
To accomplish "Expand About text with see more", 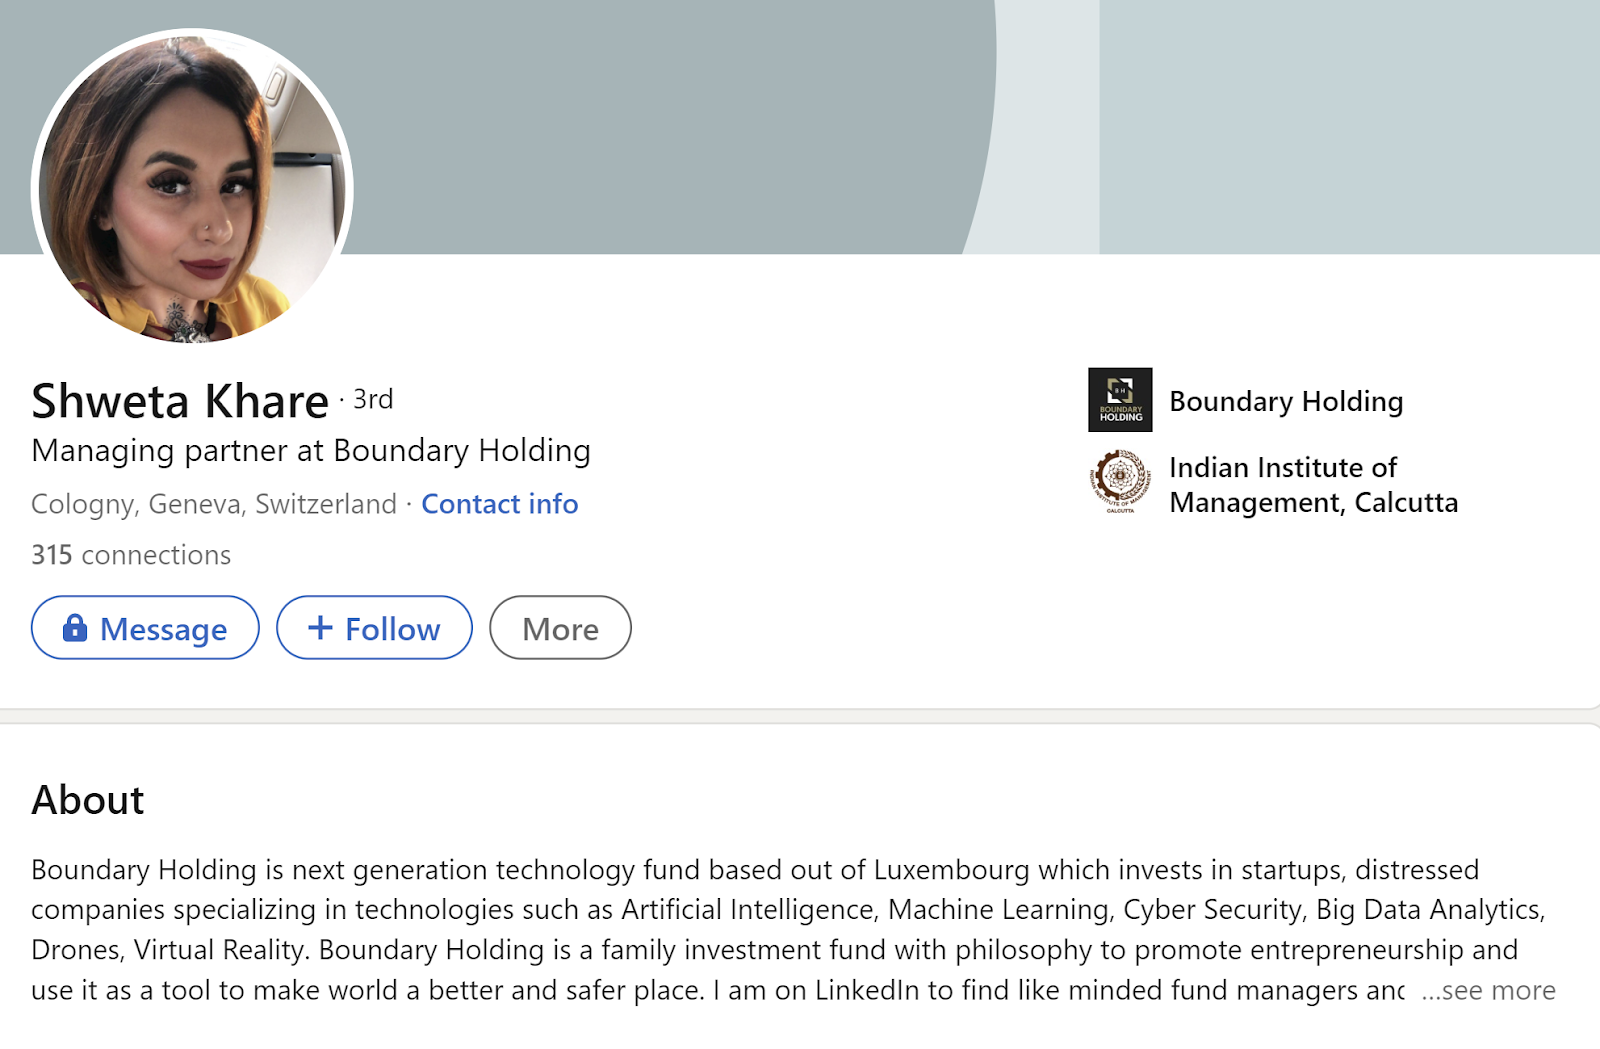I will (x=1488, y=990).
